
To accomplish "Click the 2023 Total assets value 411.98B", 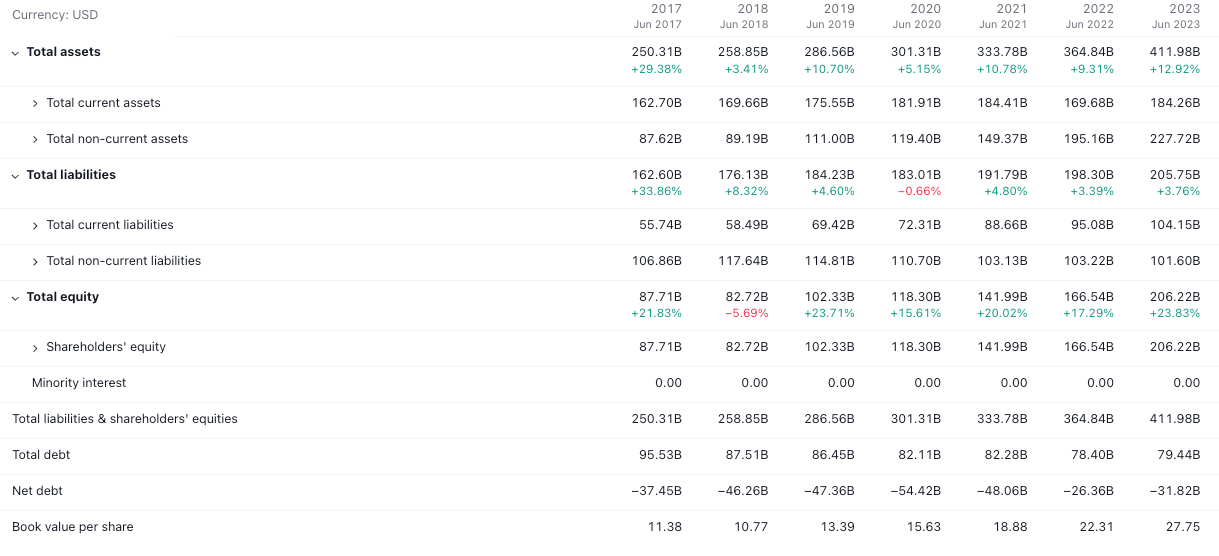I will [1175, 52].
